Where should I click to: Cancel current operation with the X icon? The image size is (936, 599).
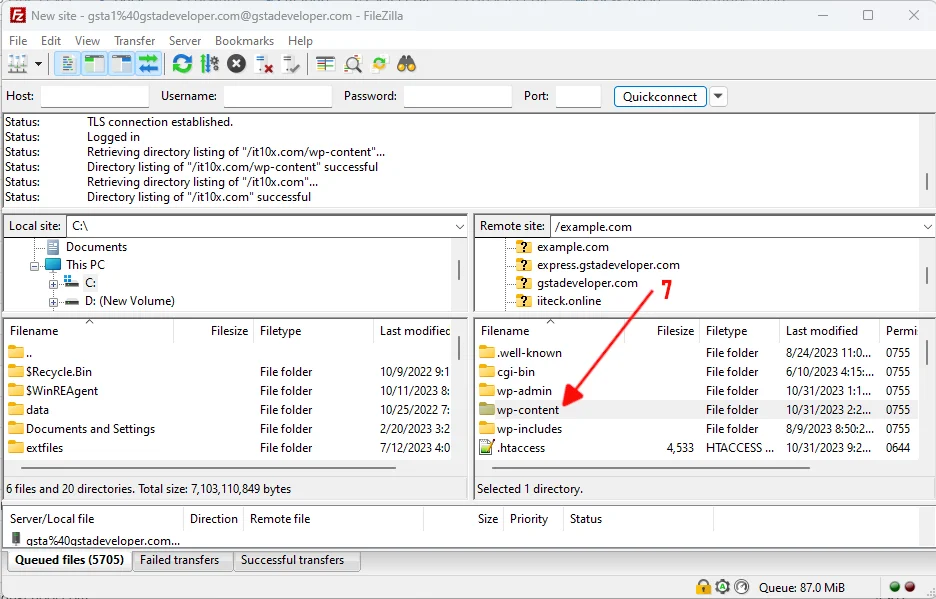coord(236,64)
